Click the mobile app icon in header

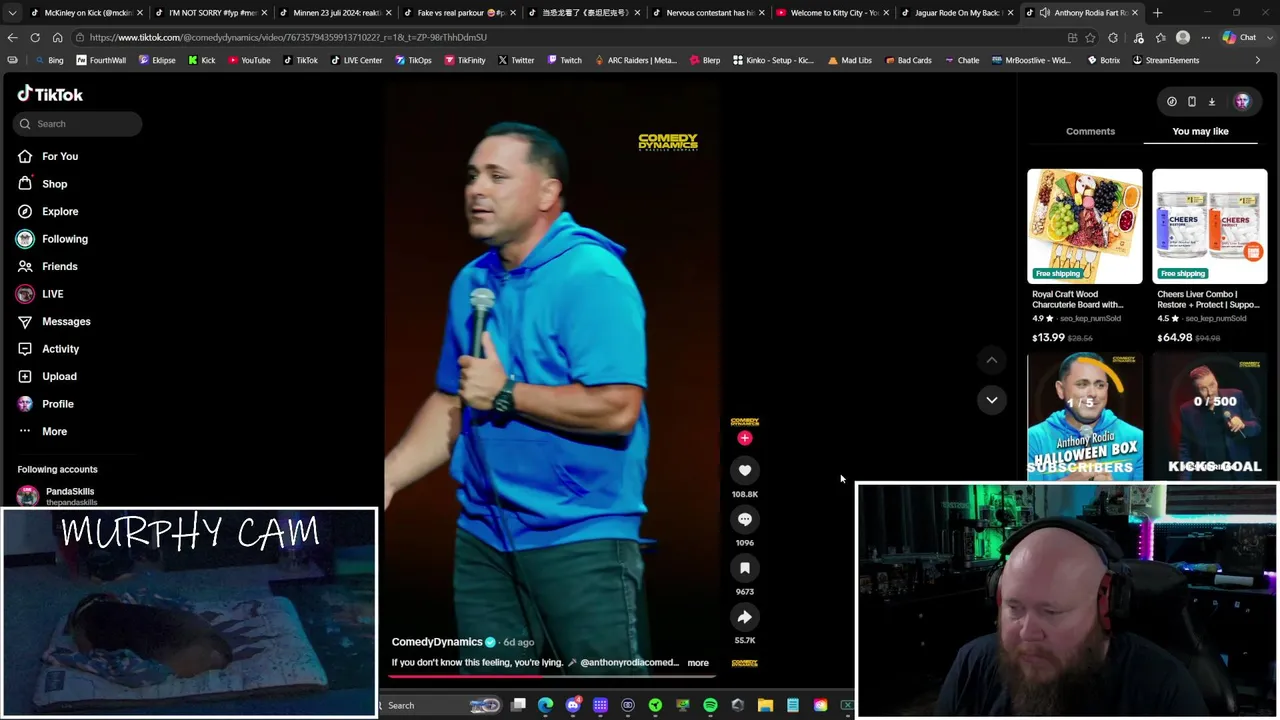[1192, 101]
